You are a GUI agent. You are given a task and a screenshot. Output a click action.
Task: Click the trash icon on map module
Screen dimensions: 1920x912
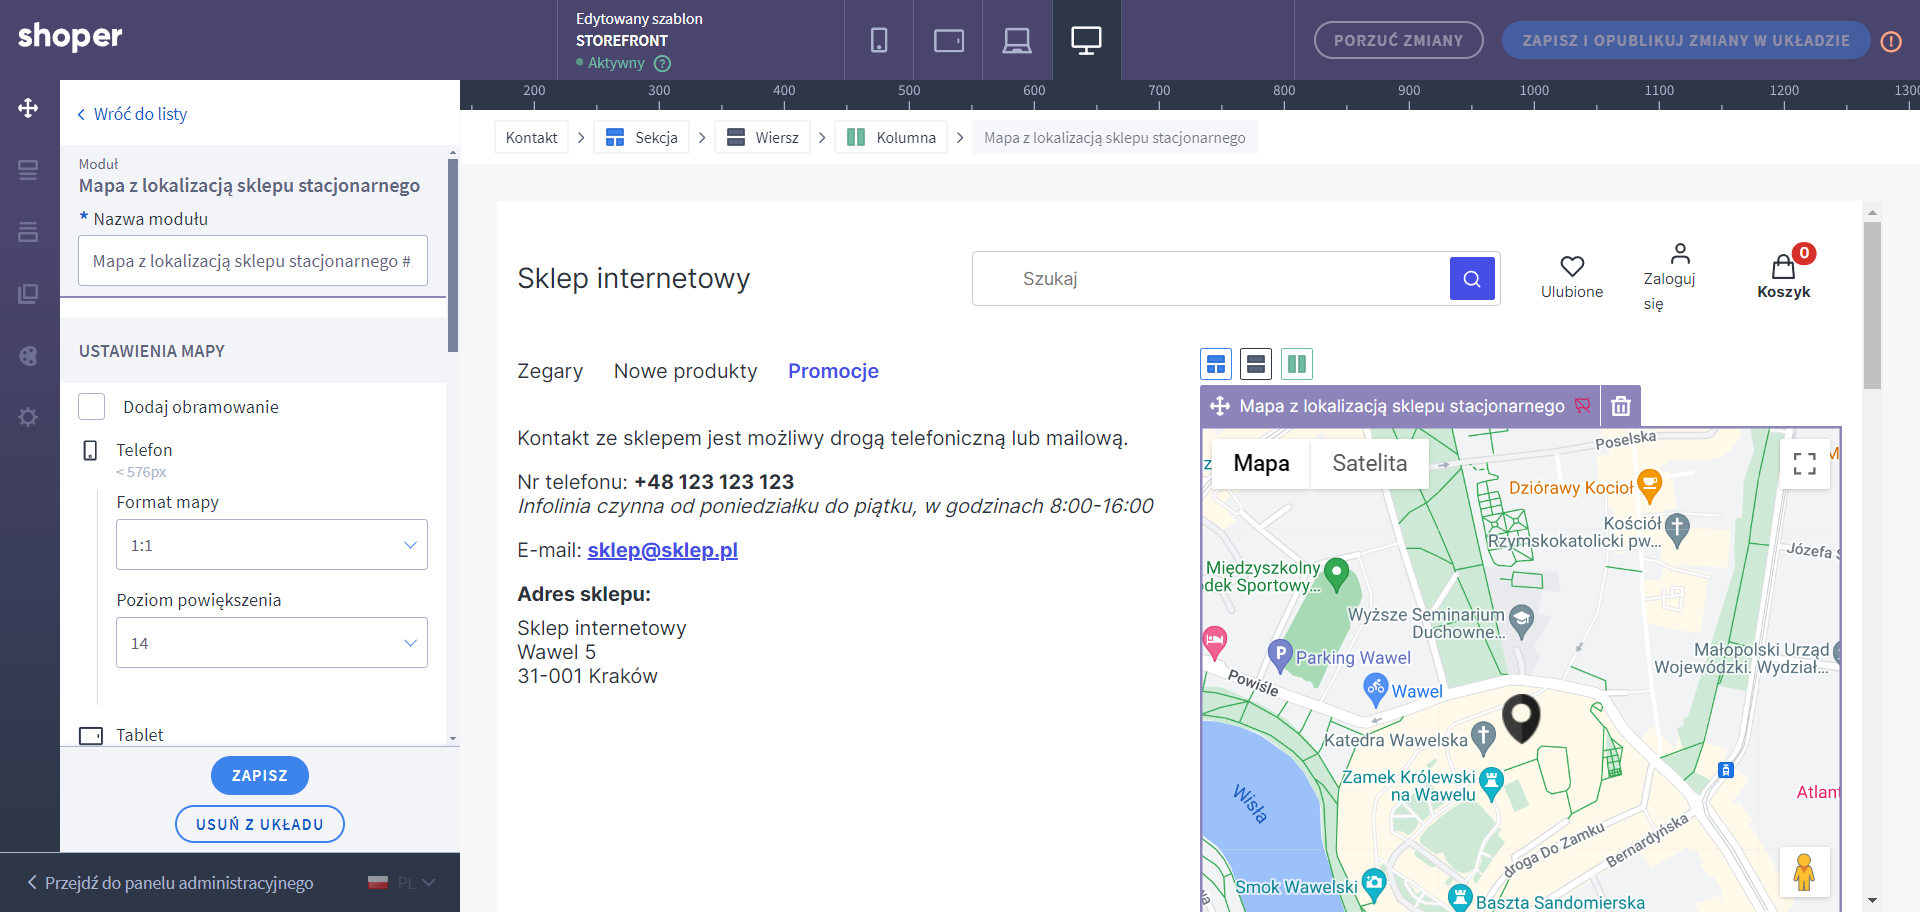pyautogui.click(x=1621, y=406)
